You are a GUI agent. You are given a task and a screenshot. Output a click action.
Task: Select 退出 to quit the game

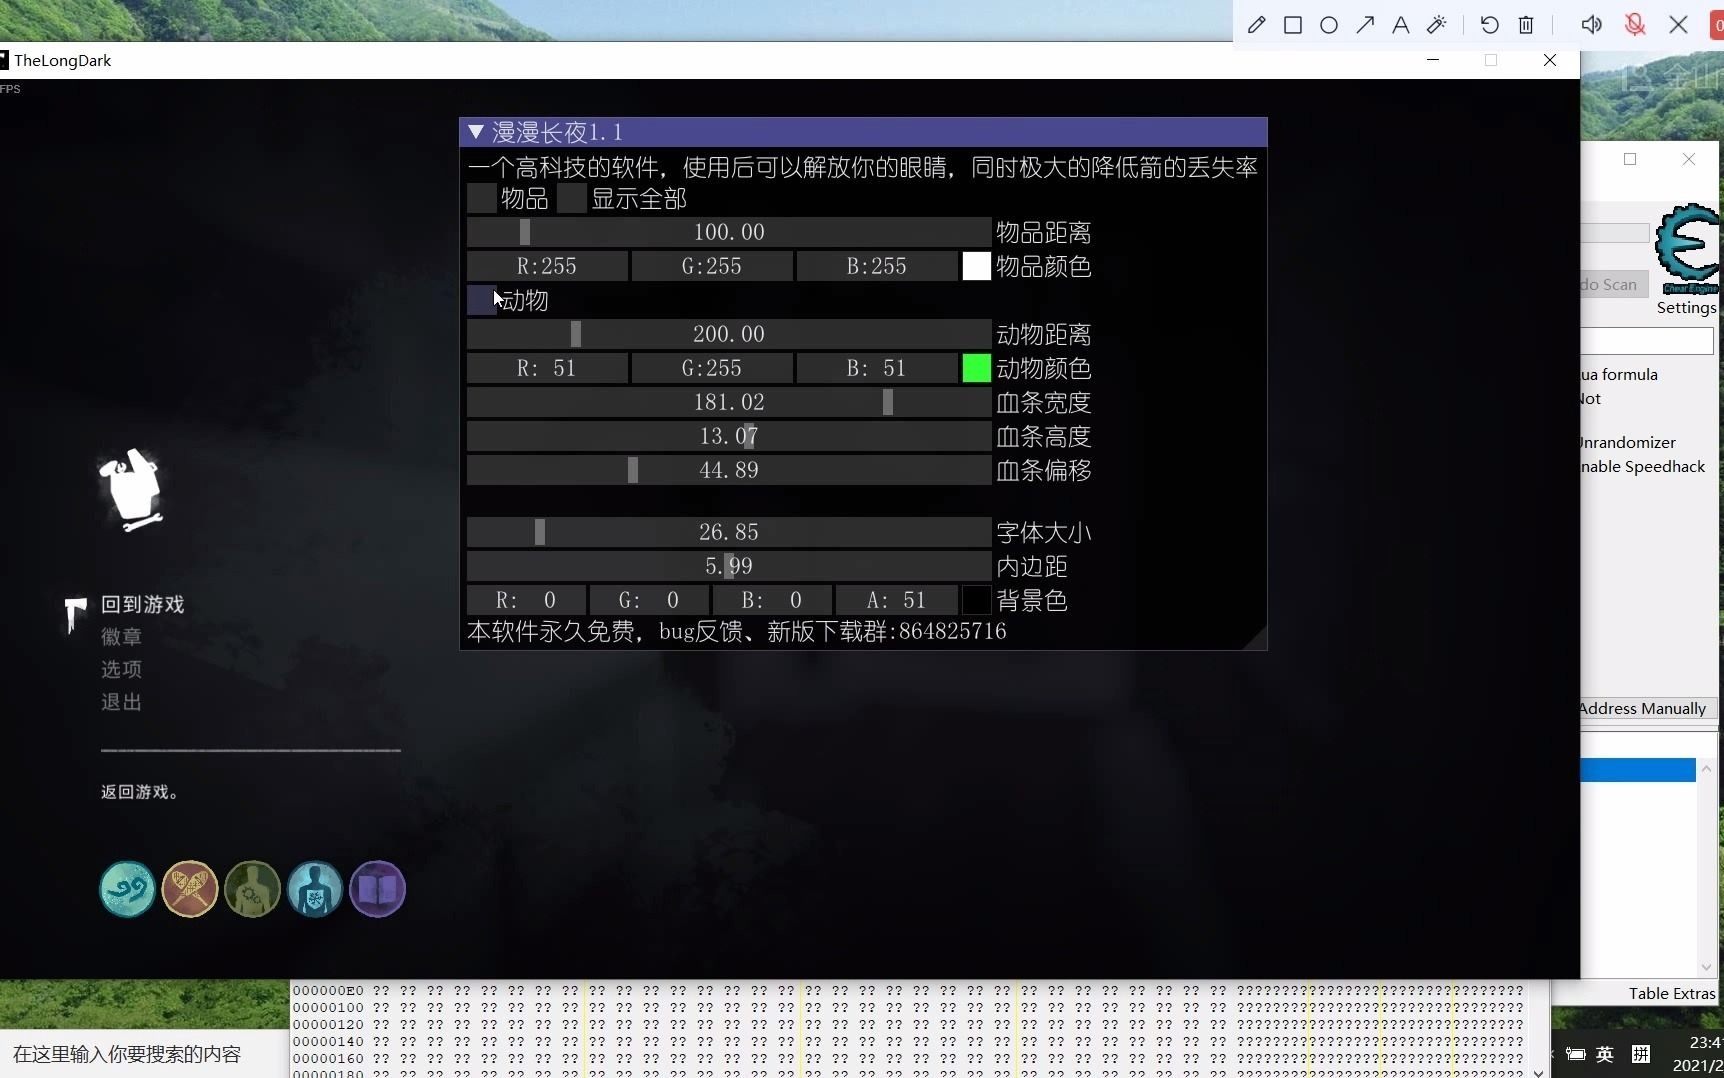[x=120, y=702]
